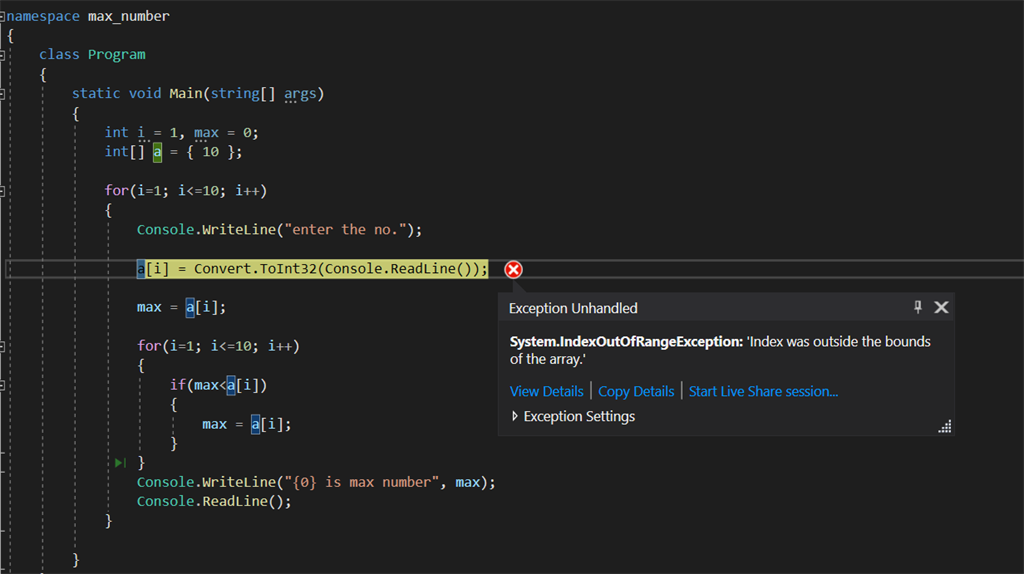Screen dimensions: 1024x574
Task: Click the 'if(max<a[i])' line
Action: (x=219, y=385)
